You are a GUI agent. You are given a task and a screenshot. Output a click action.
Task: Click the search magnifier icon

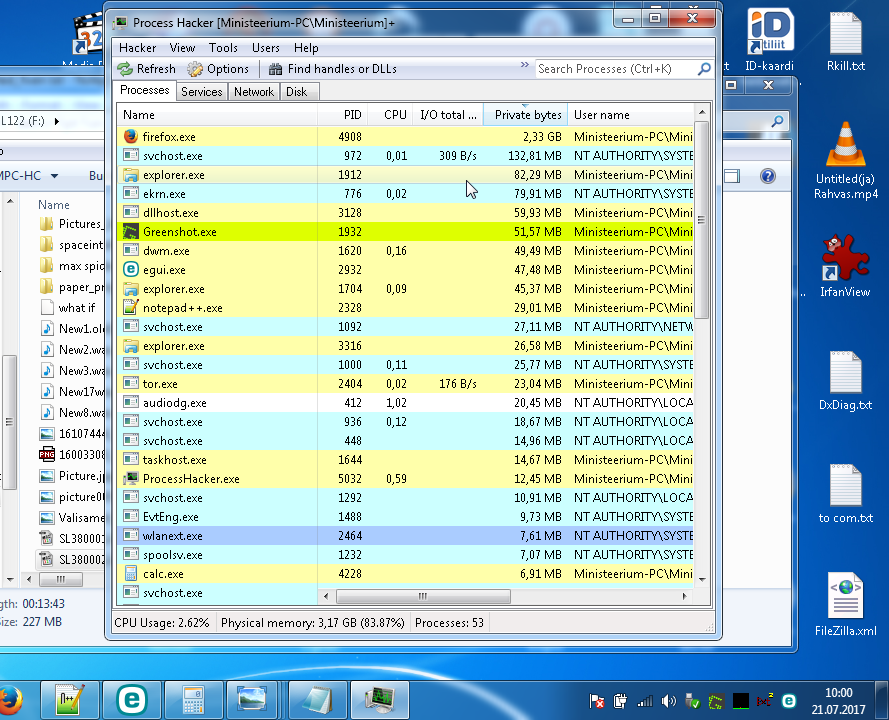704,69
